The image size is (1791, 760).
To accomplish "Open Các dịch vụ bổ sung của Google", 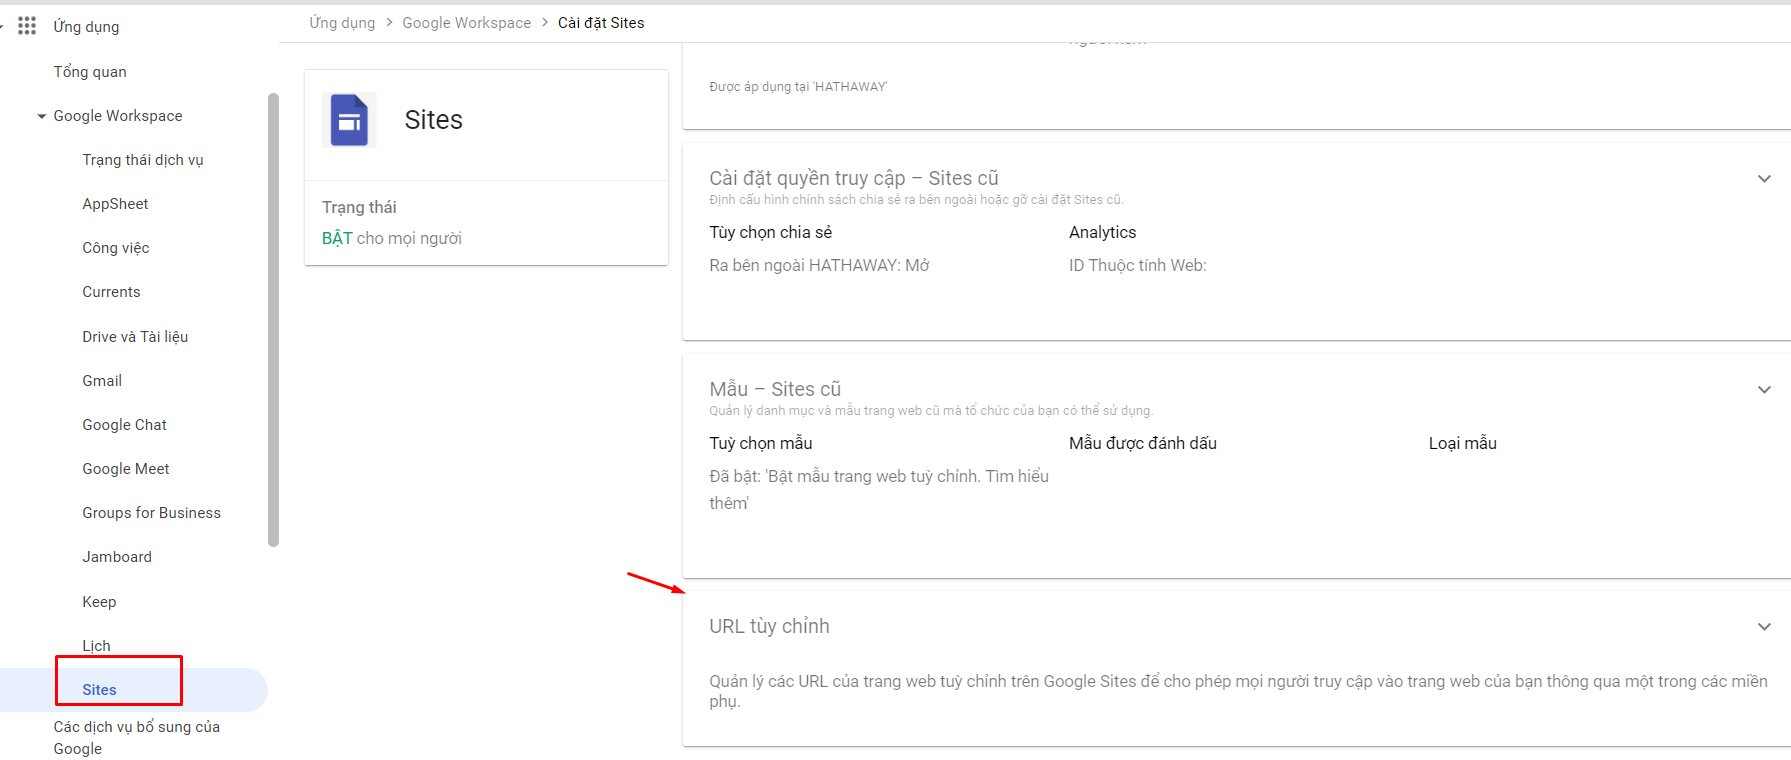I will click(x=136, y=738).
